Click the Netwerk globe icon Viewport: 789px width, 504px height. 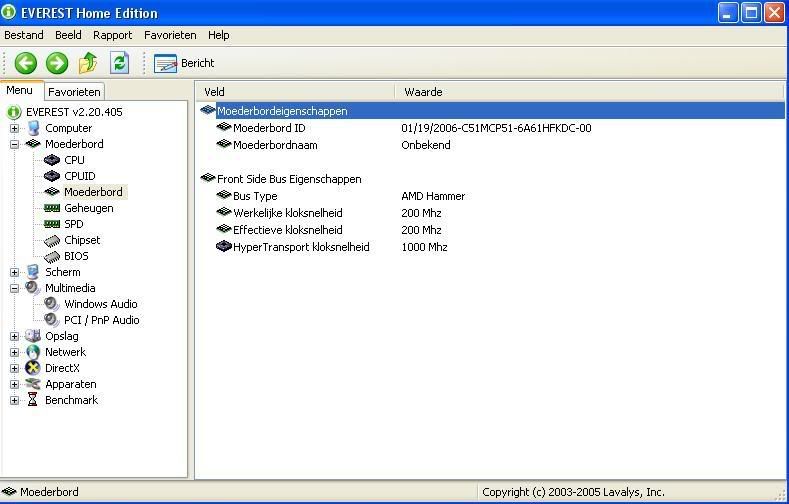pos(33,352)
